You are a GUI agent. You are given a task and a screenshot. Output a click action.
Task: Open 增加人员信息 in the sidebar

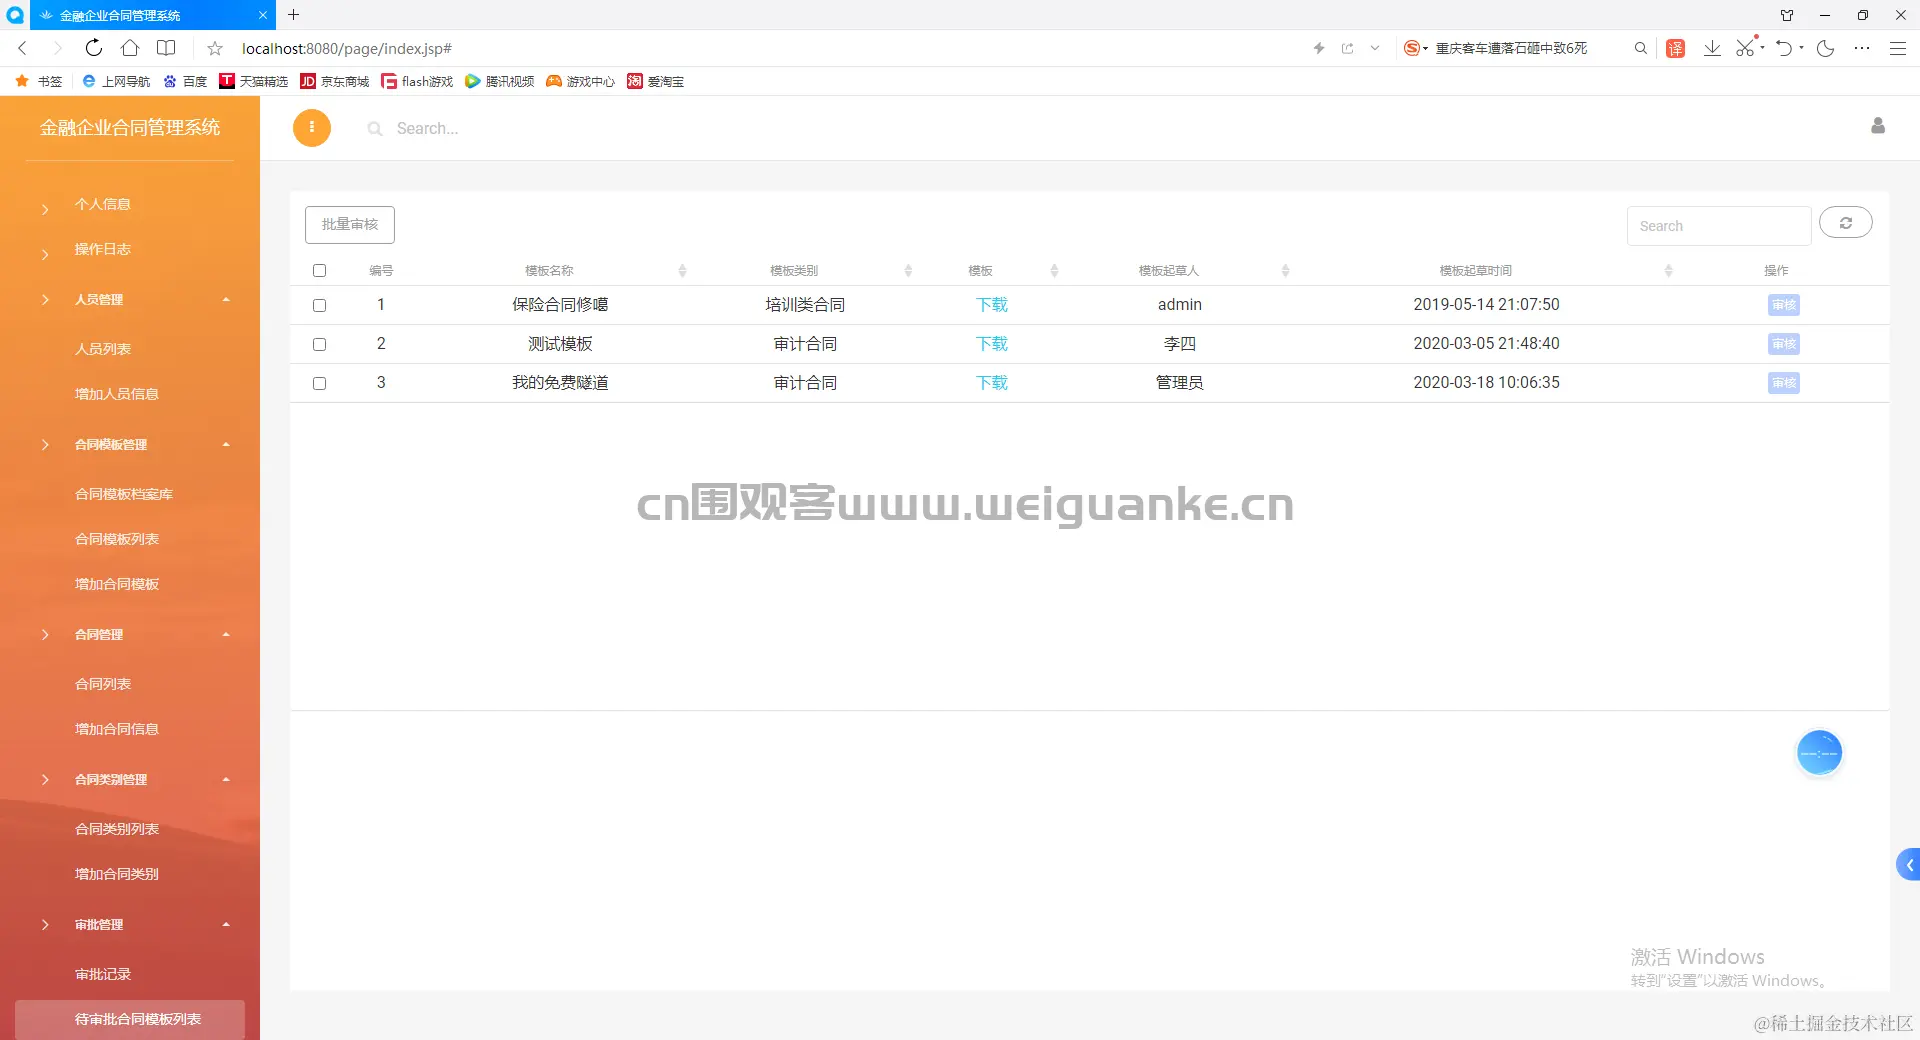(x=117, y=394)
